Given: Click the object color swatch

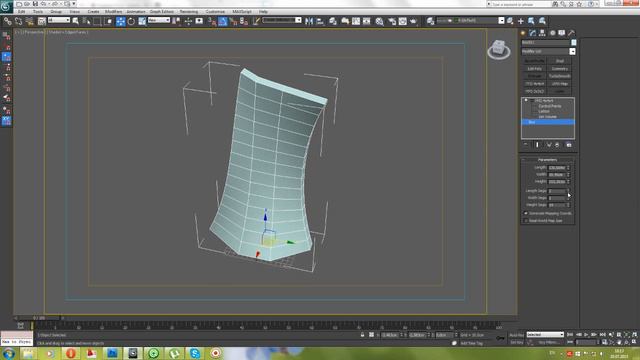Looking at the screenshot, I should coord(573,42).
